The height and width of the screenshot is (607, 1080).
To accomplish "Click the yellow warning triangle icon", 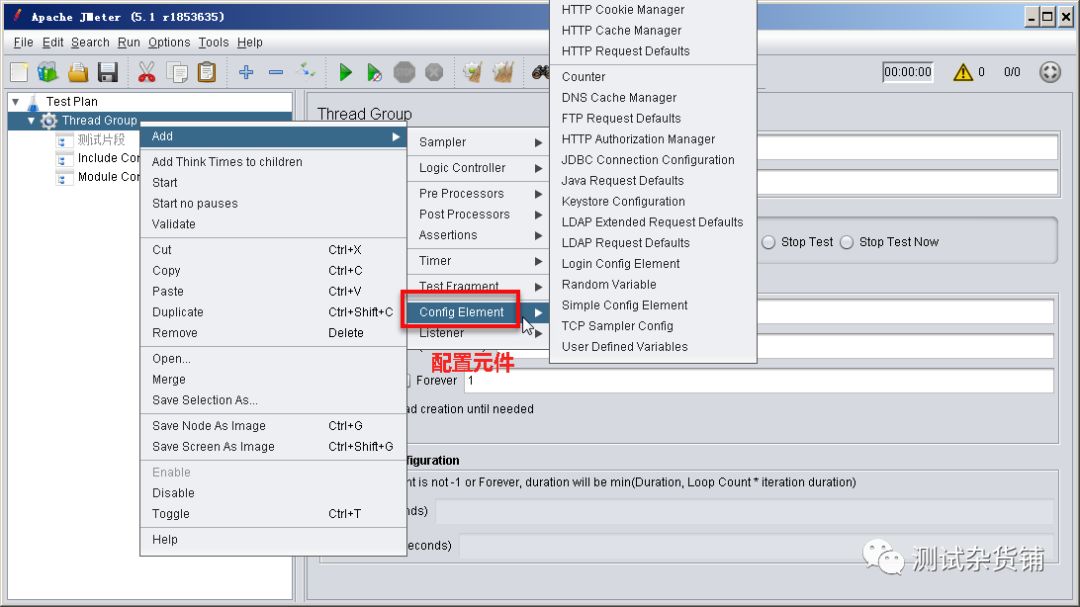I will pyautogui.click(x=963, y=72).
